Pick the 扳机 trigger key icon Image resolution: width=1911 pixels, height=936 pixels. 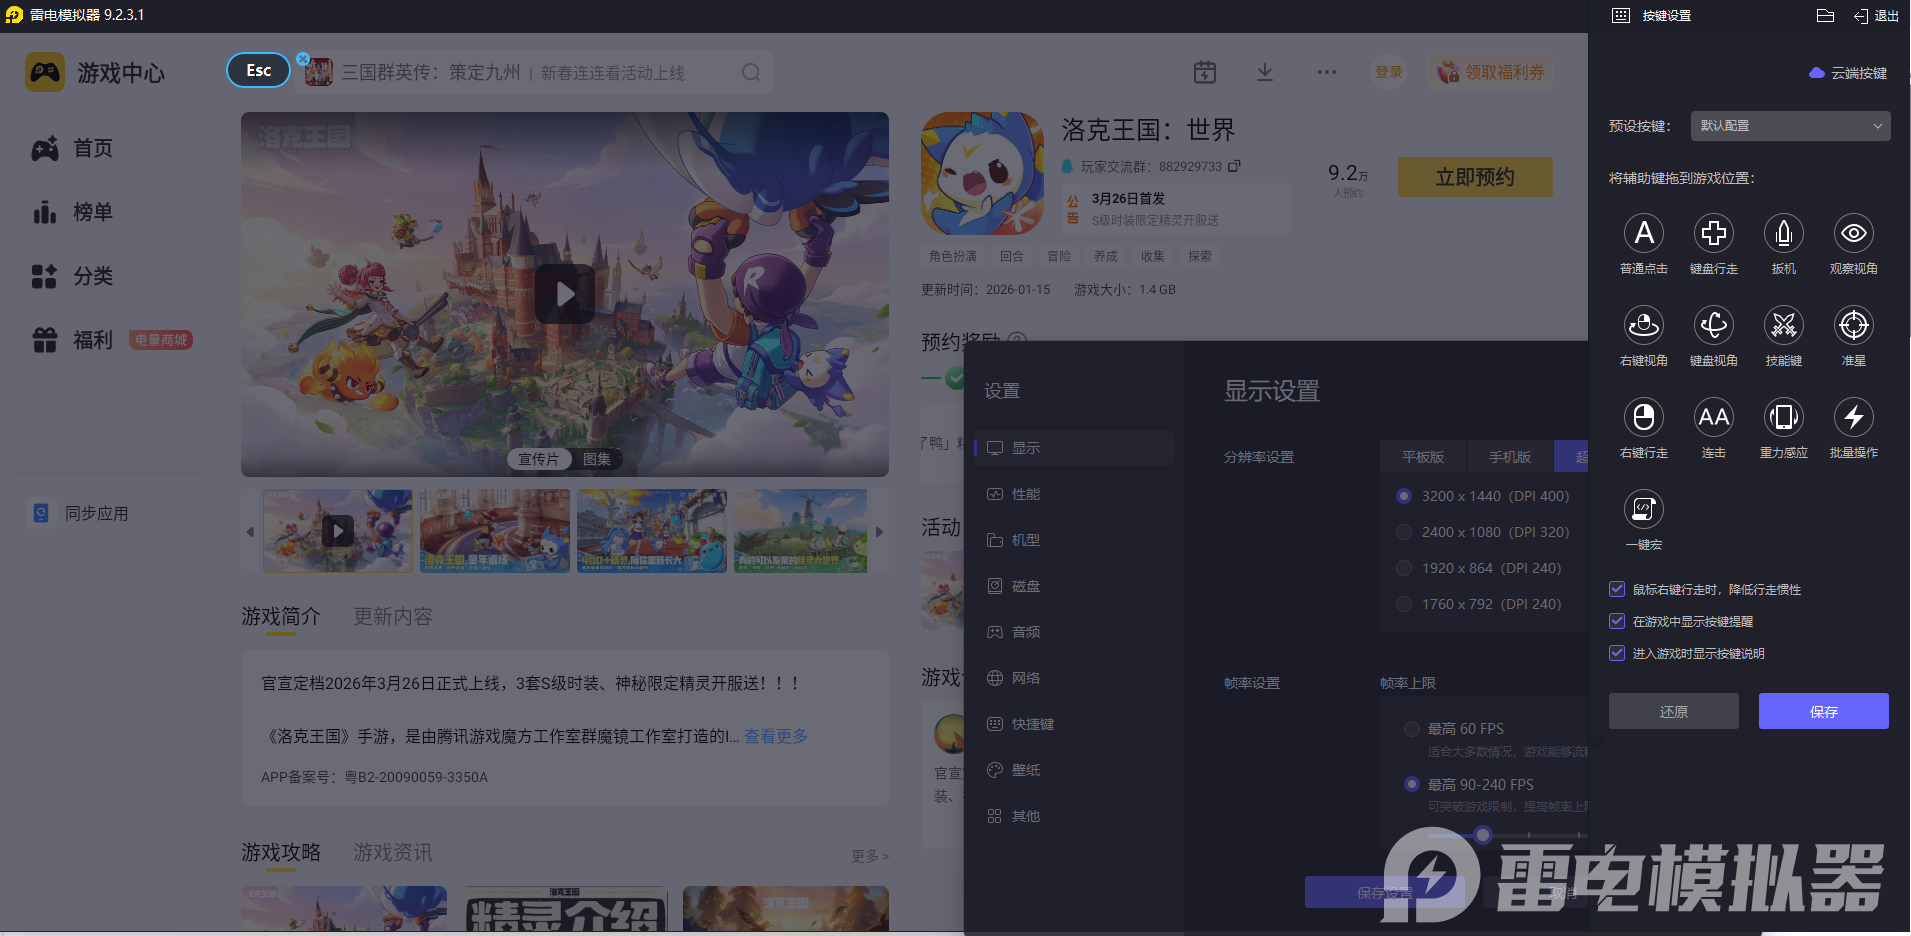(1783, 233)
